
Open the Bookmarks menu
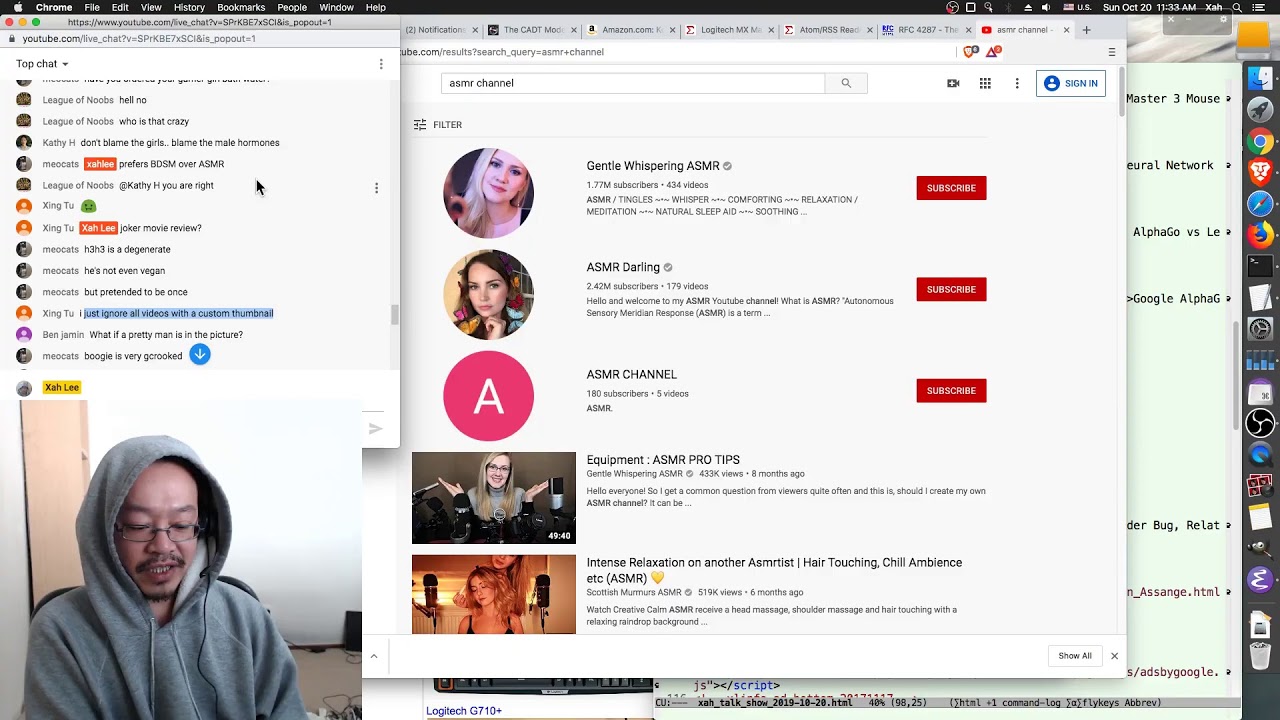[241, 7]
